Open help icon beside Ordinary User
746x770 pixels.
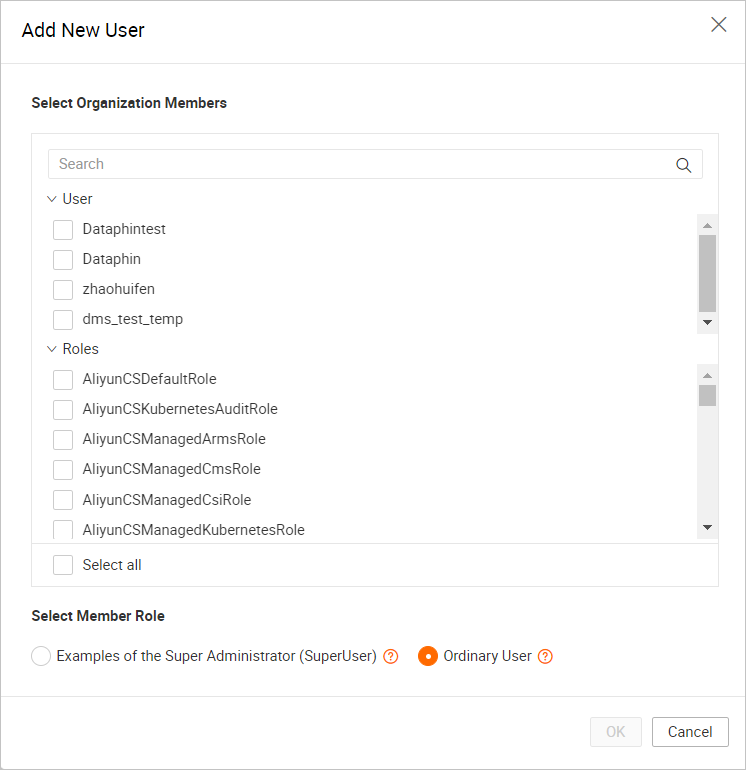click(x=545, y=656)
